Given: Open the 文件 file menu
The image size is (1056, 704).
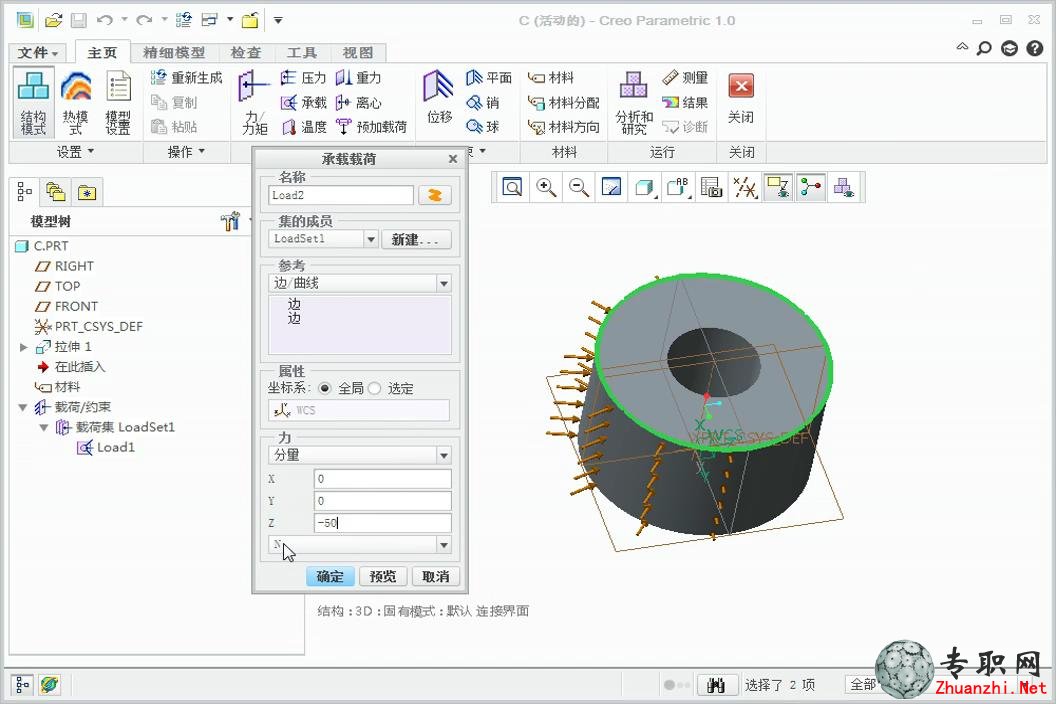Looking at the screenshot, I should 38,53.
